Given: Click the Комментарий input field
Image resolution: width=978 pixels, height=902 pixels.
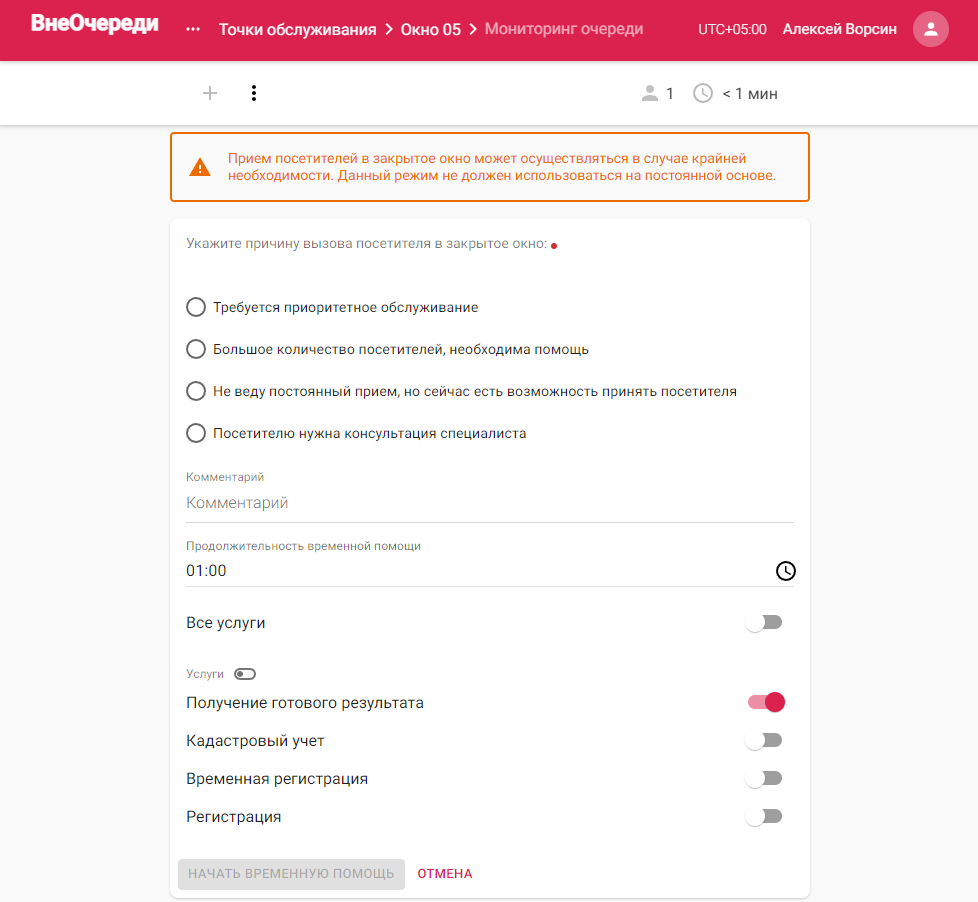Looking at the screenshot, I should pyautogui.click(x=490, y=503).
